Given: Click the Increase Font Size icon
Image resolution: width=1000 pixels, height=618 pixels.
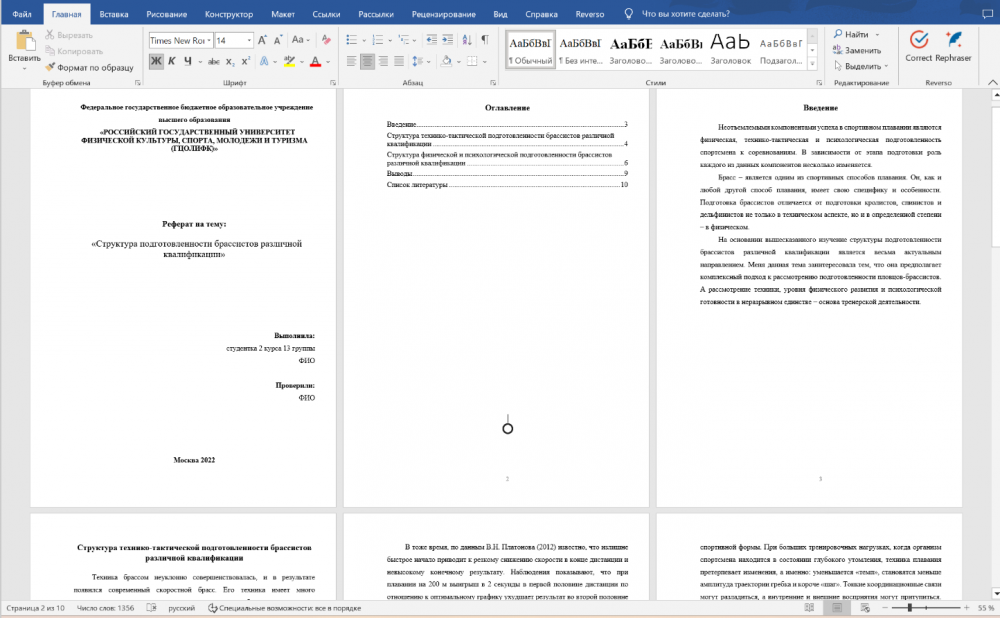Looking at the screenshot, I should click(x=262, y=40).
